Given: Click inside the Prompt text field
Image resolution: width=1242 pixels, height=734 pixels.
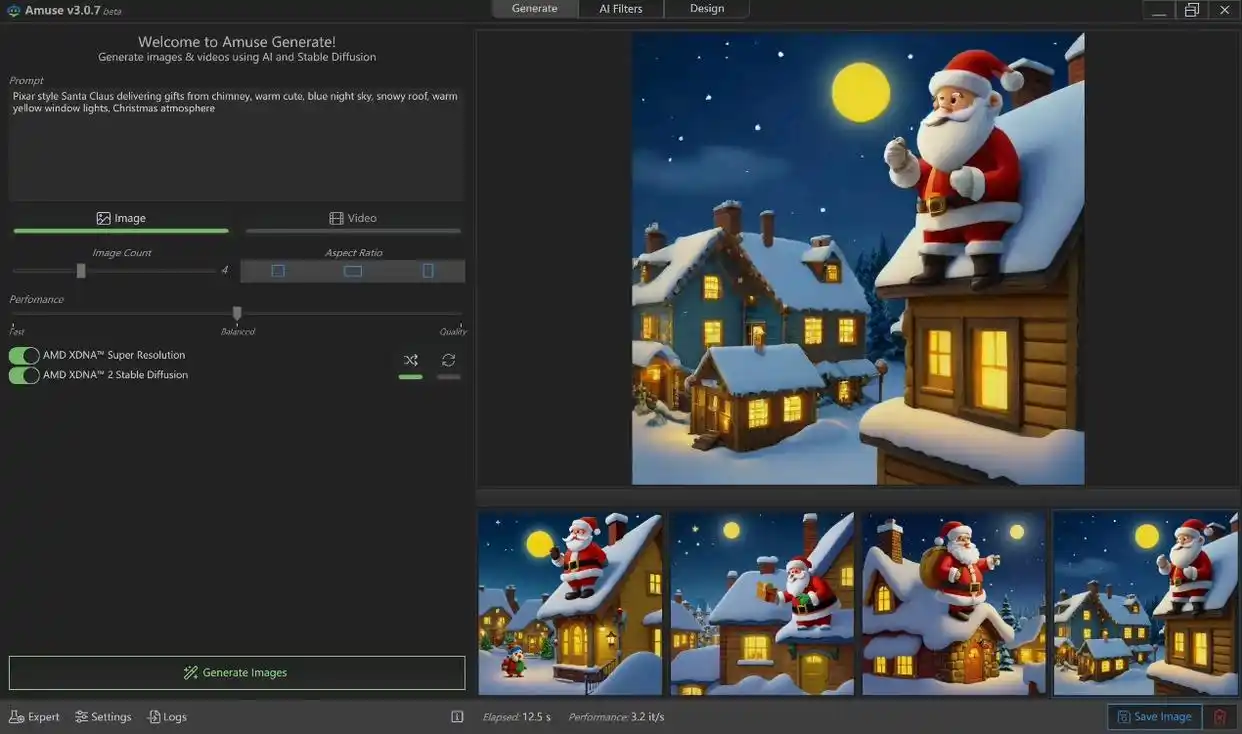Looking at the screenshot, I should [x=236, y=150].
